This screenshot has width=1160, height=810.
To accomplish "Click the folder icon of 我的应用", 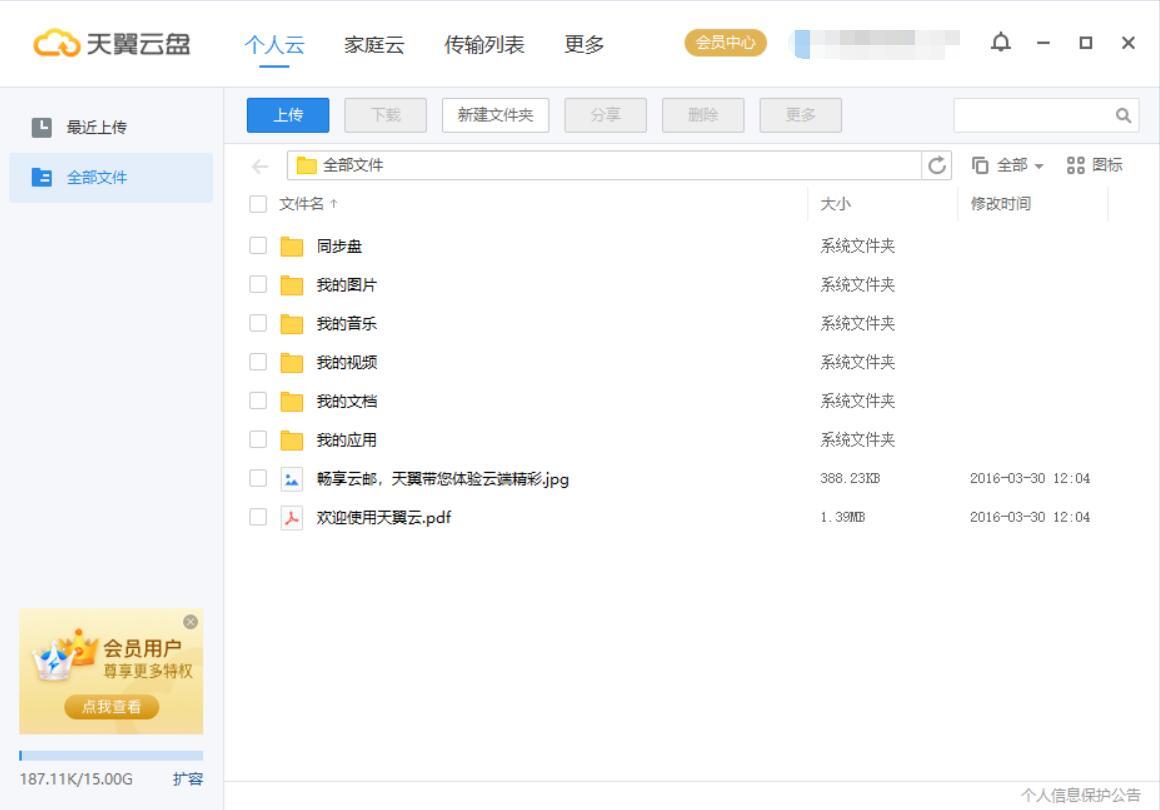I will point(291,440).
